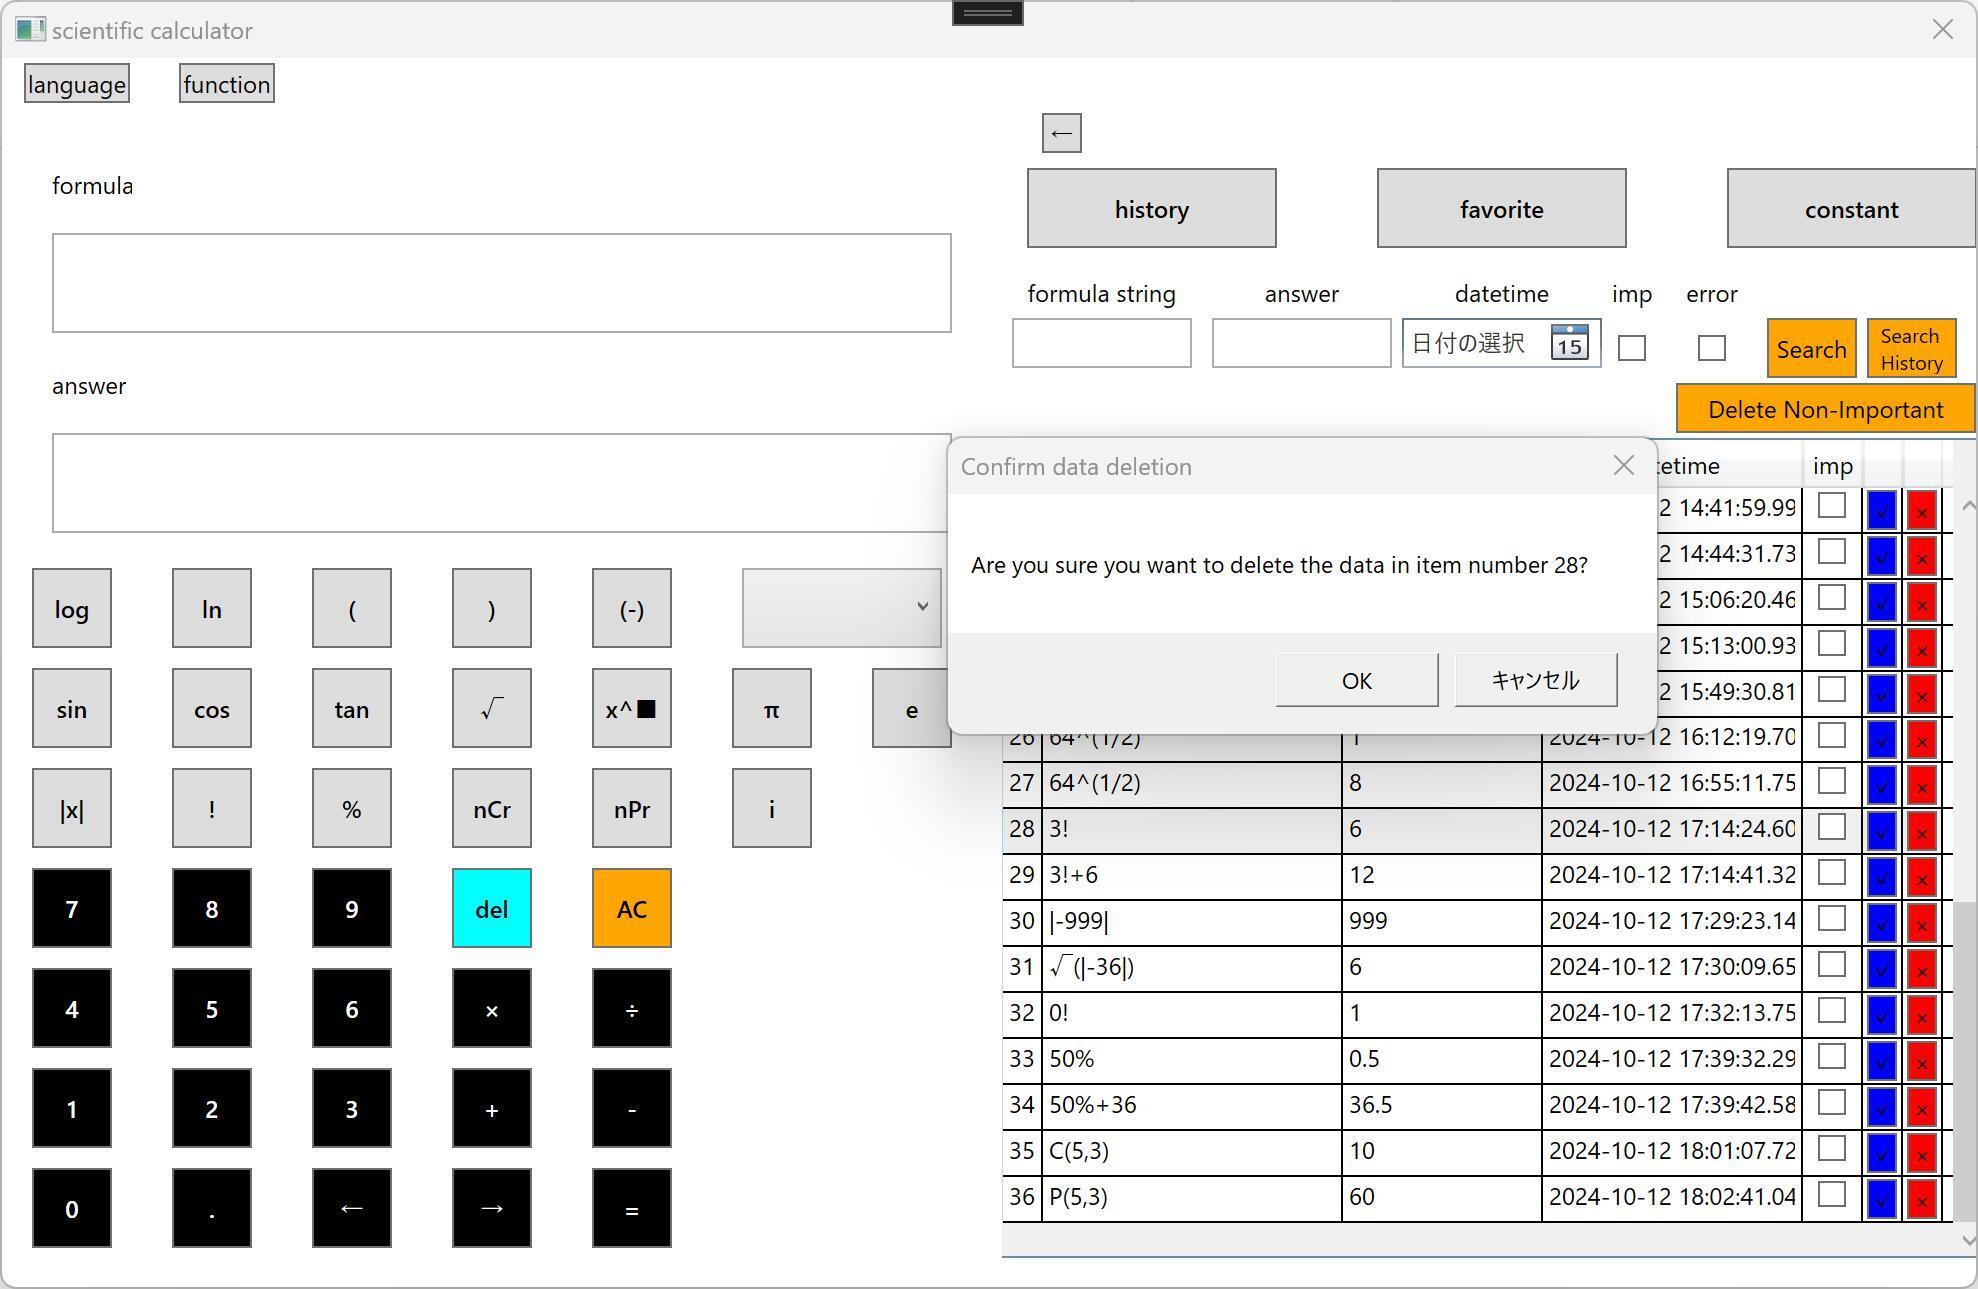Close the Confirm data deletion dialog
Image resolution: width=1978 pixels, height=1289 pixels.
1623,466
